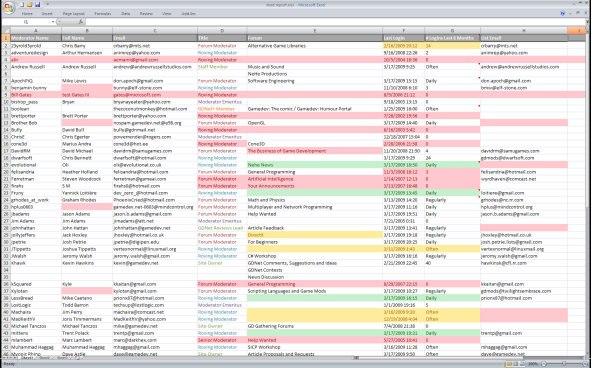Open the Insert ribbon tab
The width and height of the screenshot is (591, 368).
(x=47, y=14)
